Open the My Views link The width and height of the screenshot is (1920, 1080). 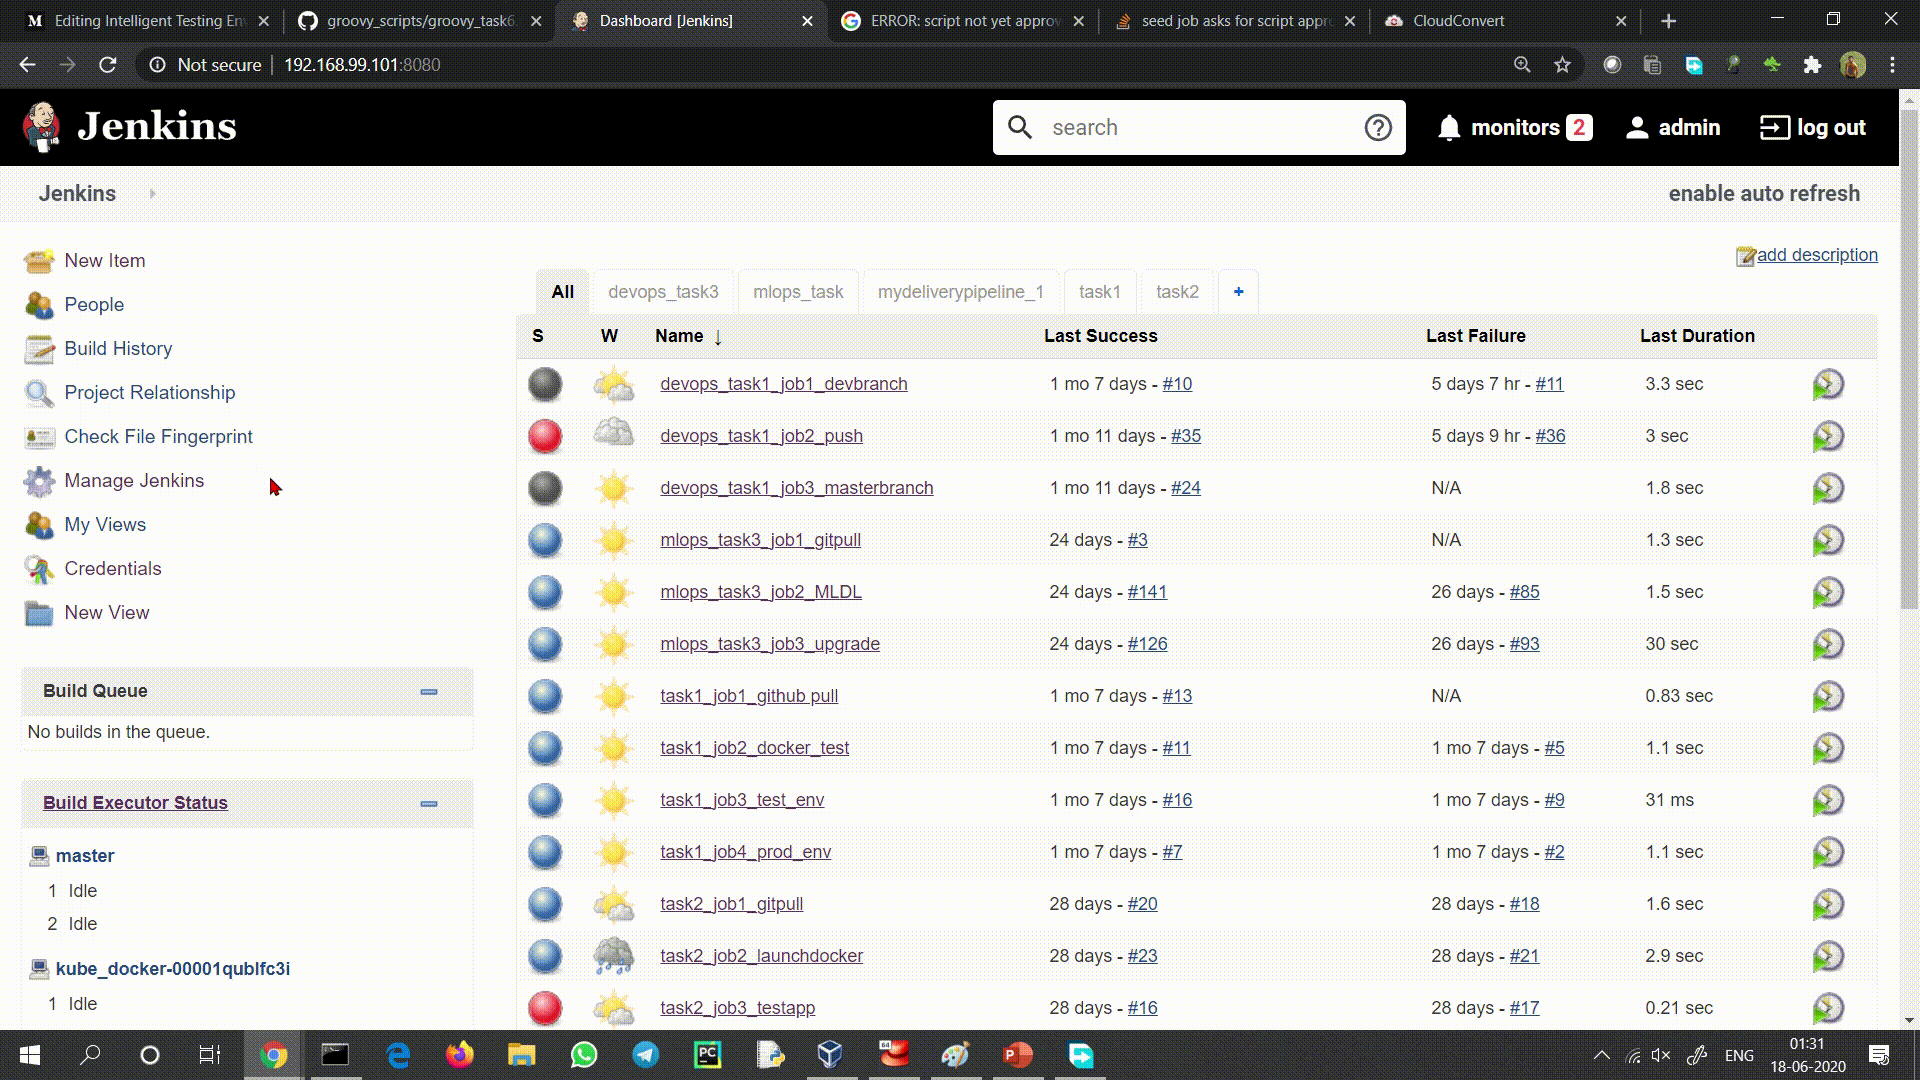coord(105,525)
